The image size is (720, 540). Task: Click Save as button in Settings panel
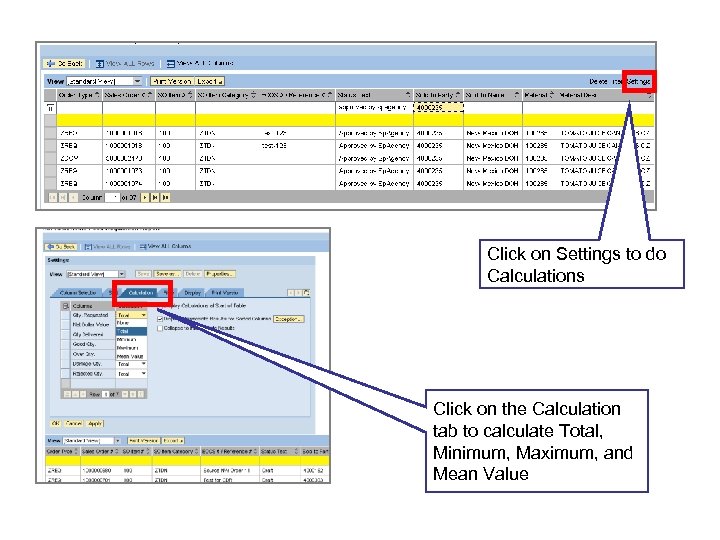click(x=167, y=274)
